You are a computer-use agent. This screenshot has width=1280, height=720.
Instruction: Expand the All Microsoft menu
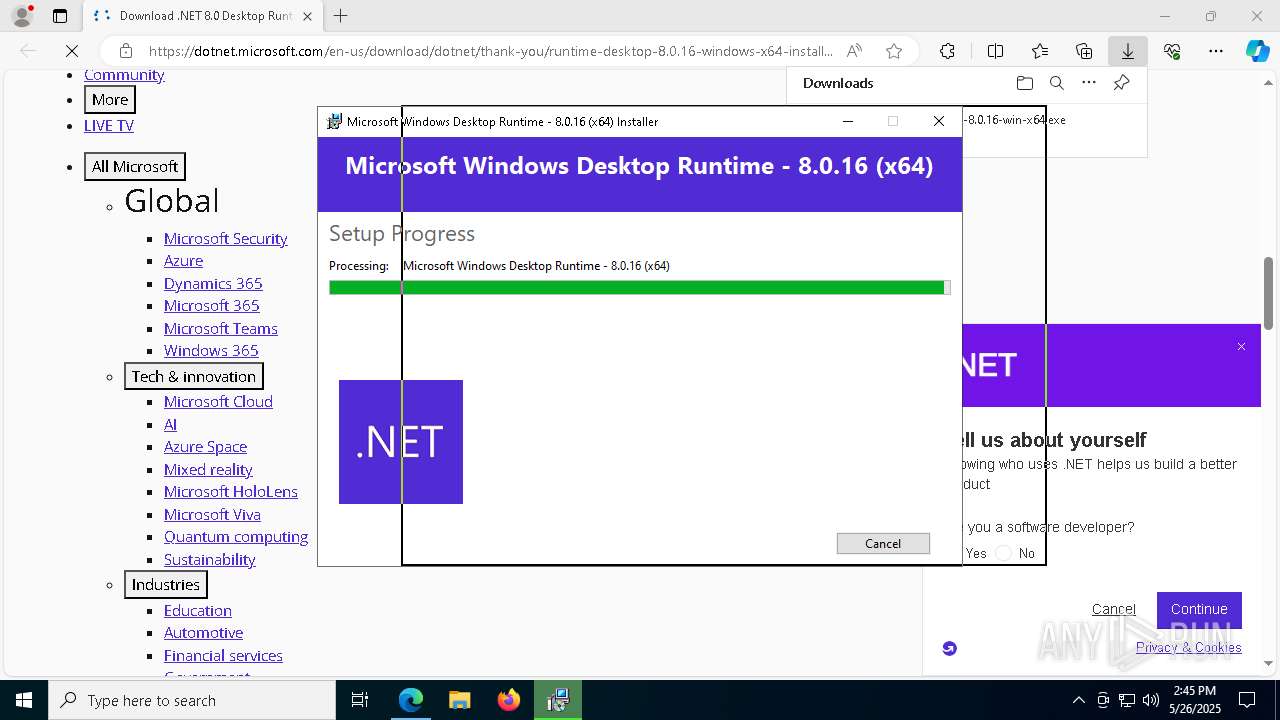click(135, 166)
